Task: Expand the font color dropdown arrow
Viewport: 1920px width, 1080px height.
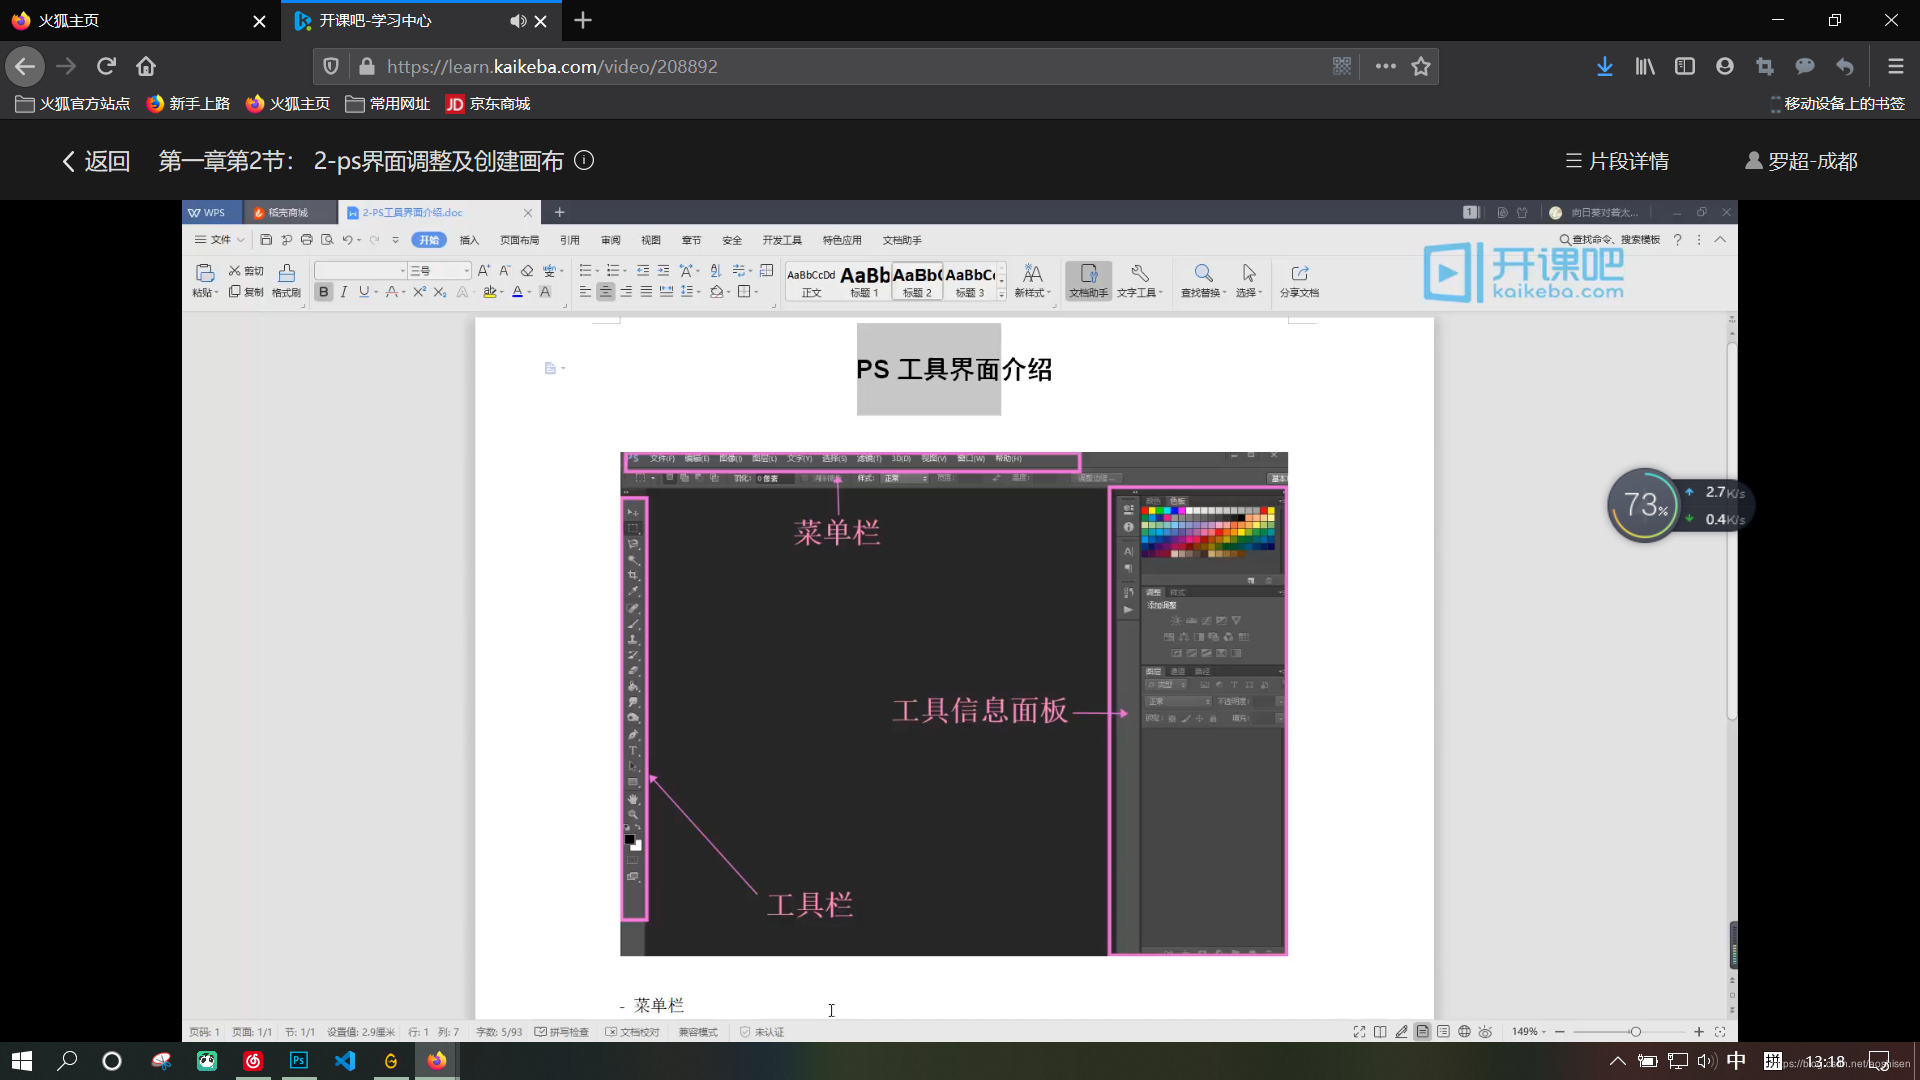Action: coord(529,293)
